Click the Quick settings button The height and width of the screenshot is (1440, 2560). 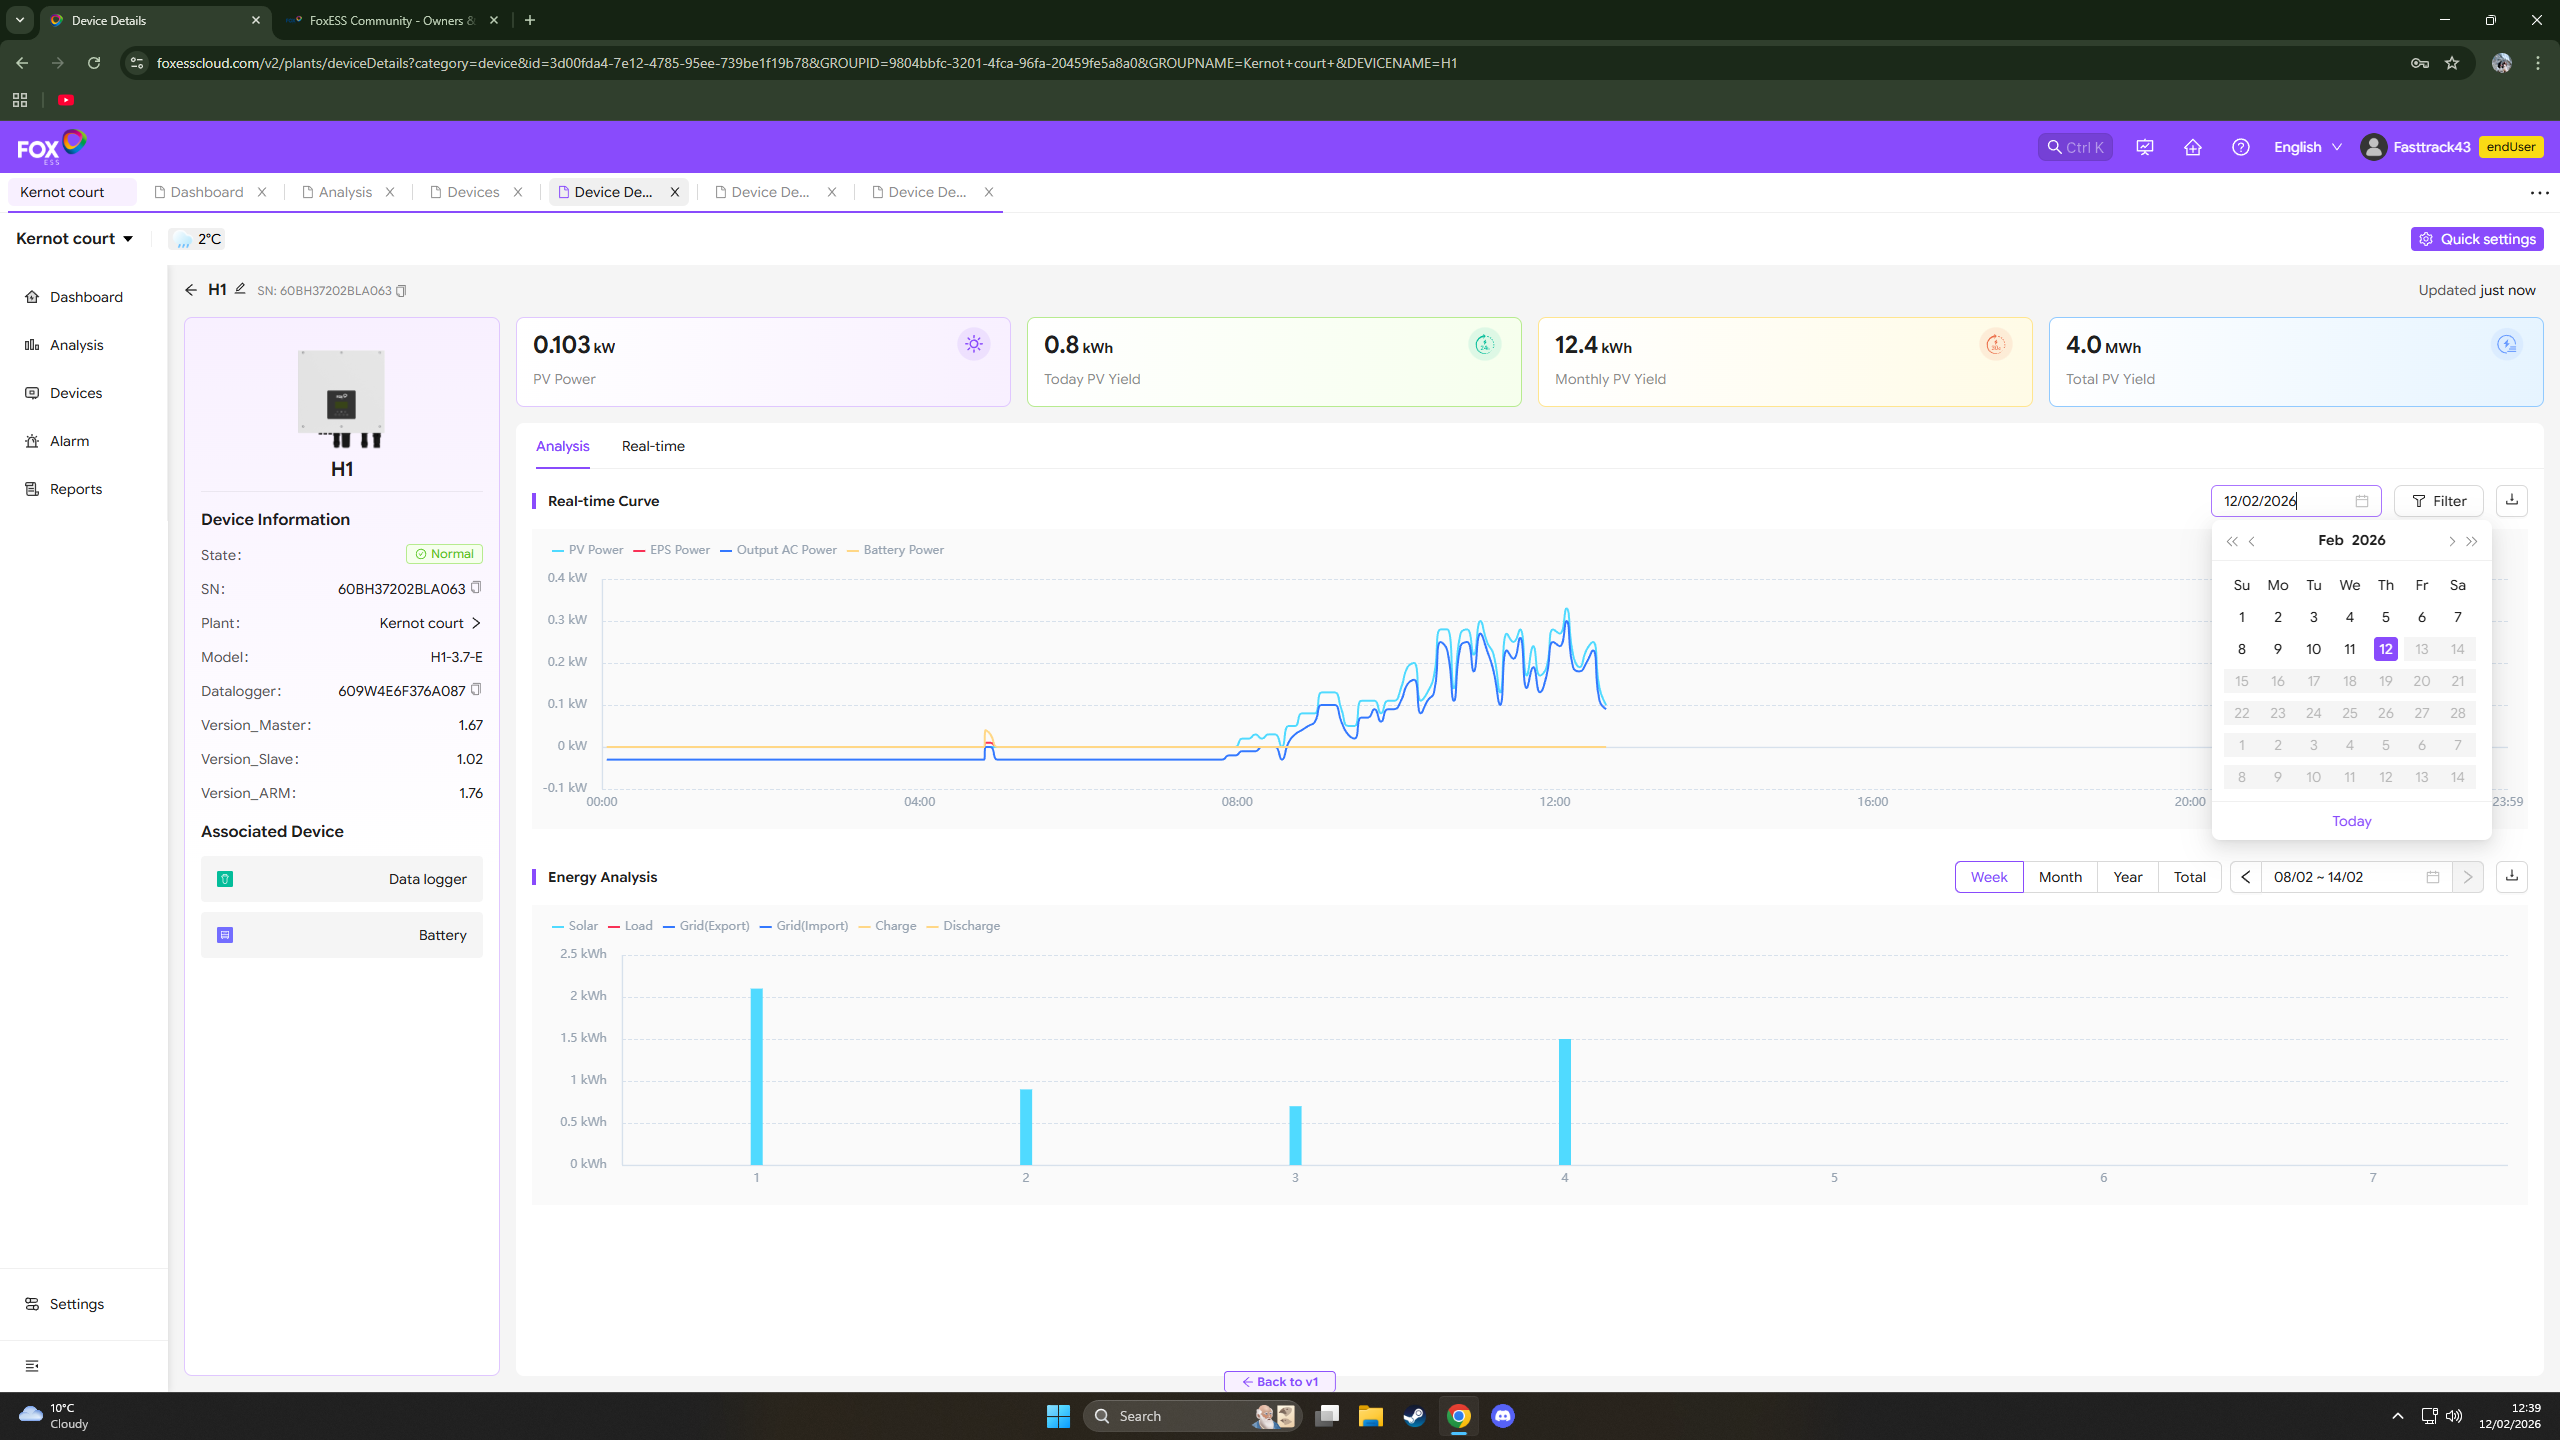click(2476, 239)
